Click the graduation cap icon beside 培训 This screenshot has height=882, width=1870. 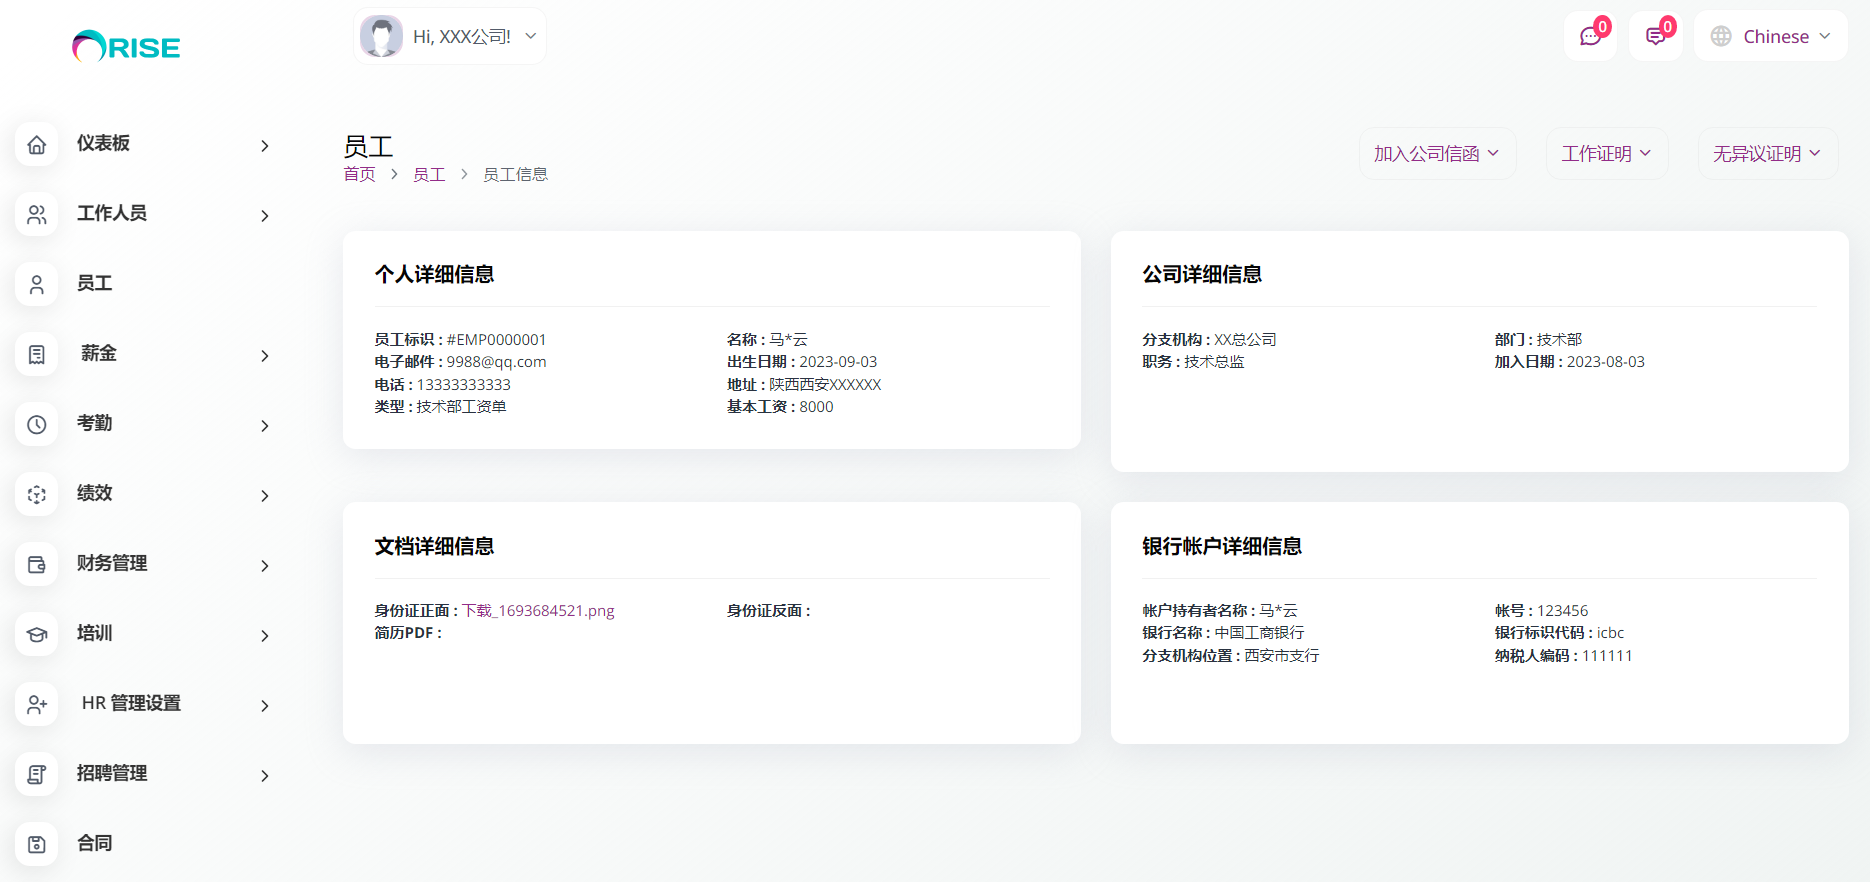point(37,635)
